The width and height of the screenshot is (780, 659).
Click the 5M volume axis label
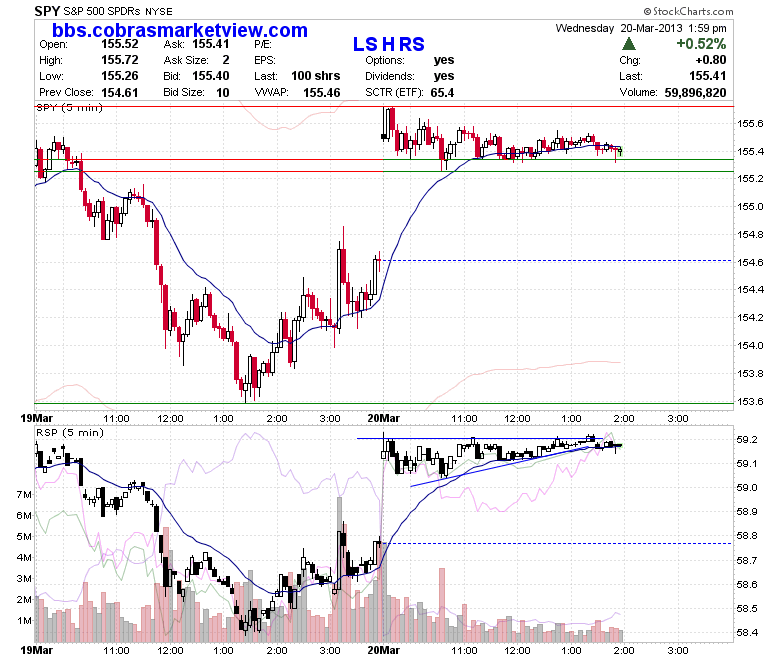24,536
